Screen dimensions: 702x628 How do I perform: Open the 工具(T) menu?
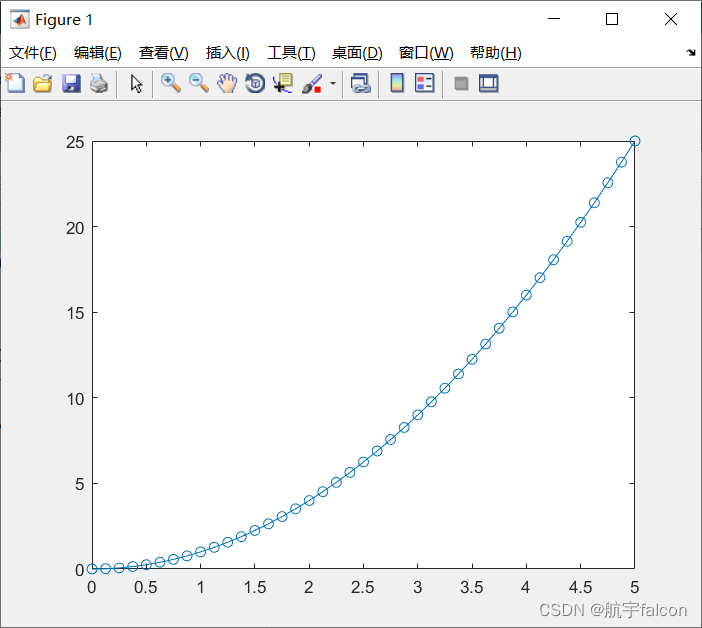[291, 53]
